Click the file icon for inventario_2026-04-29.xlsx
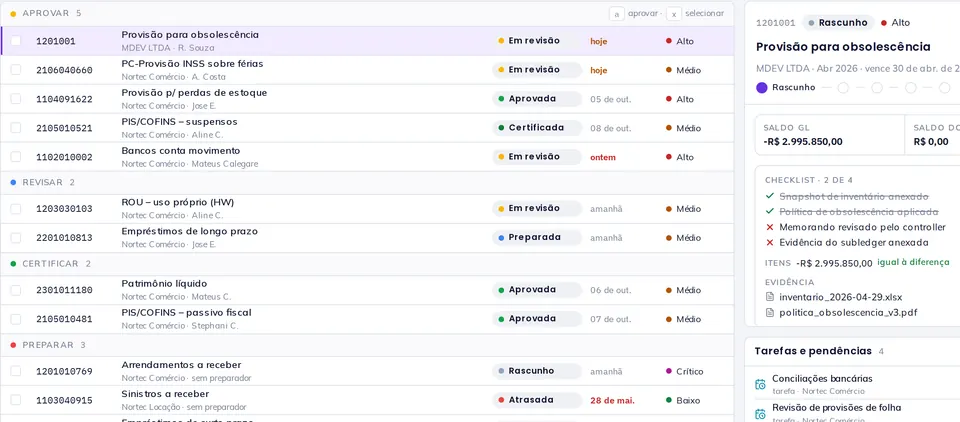Image resolution: width=960 pixels, height=422 pixels. (770, 297)
